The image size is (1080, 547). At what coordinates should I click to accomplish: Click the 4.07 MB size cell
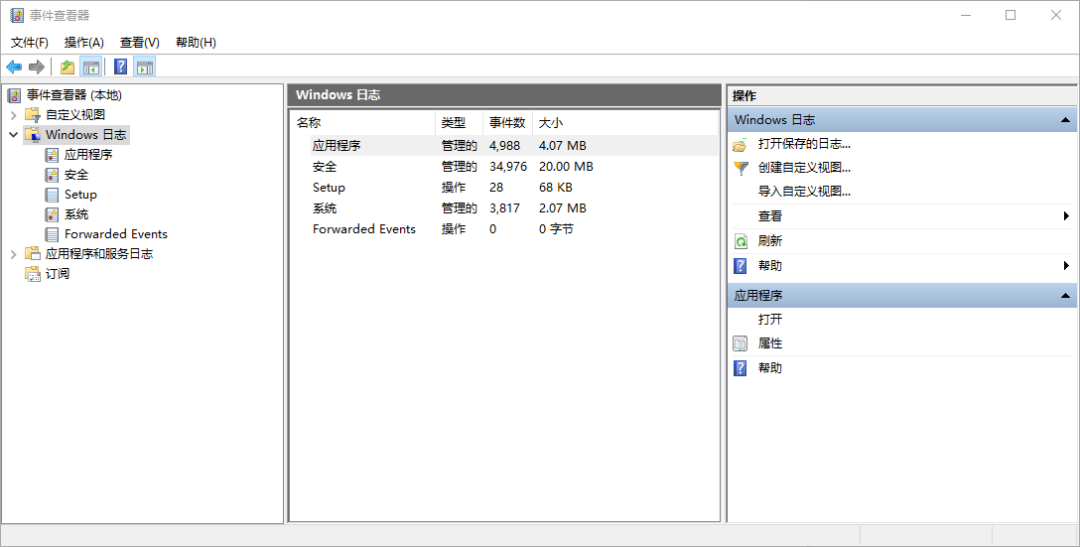563,146
